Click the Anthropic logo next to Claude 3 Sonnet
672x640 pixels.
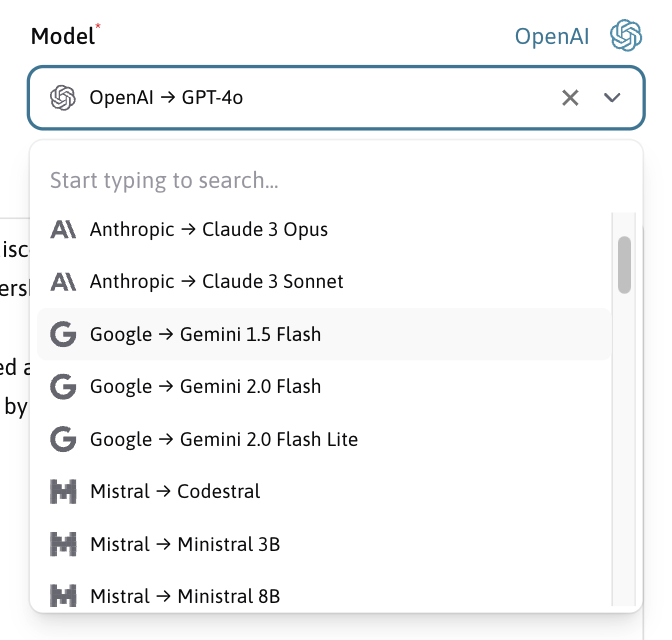(x=63, y=282)
